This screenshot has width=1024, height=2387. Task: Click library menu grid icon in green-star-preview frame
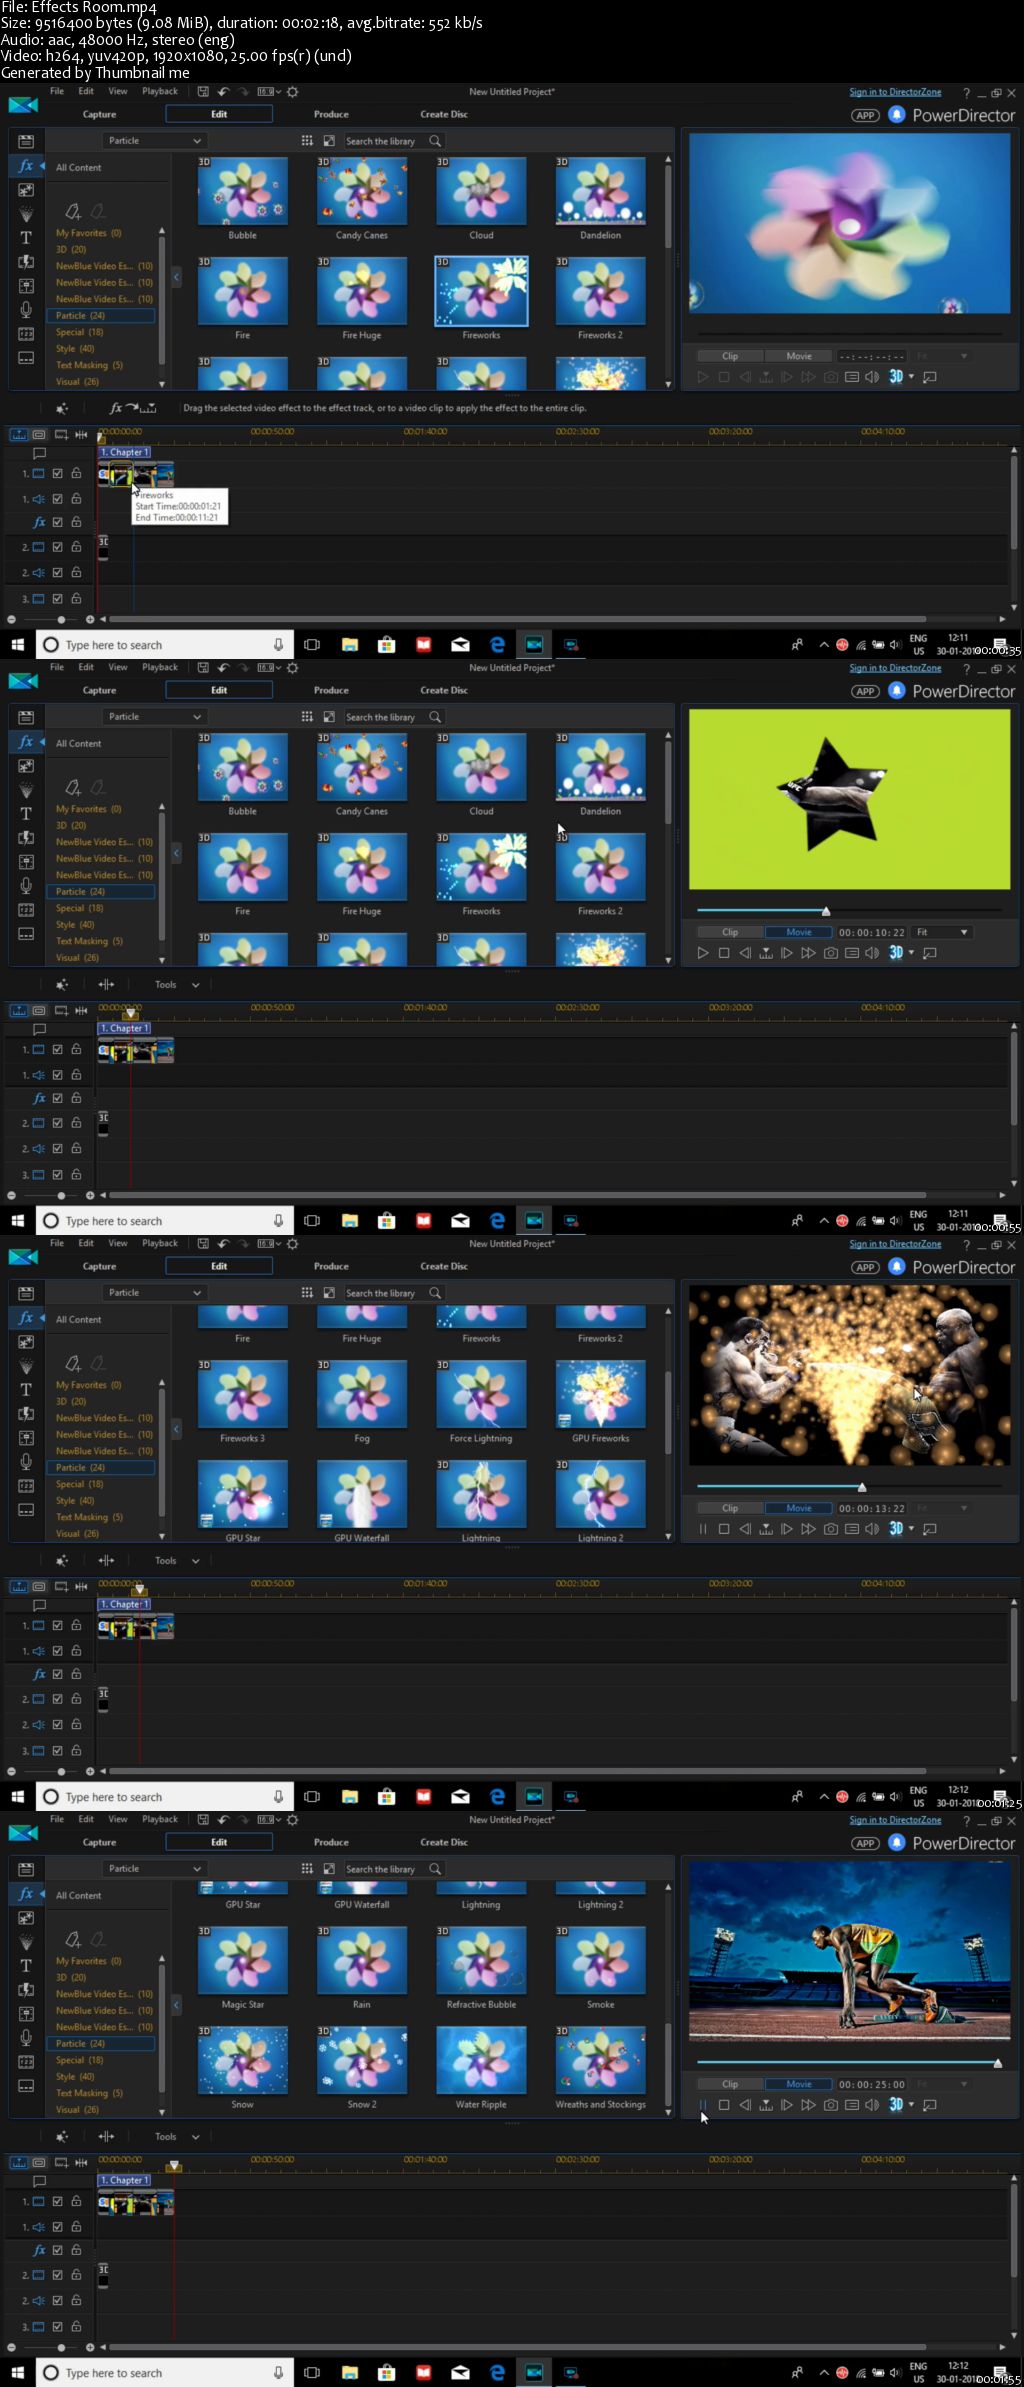point(307,717)
